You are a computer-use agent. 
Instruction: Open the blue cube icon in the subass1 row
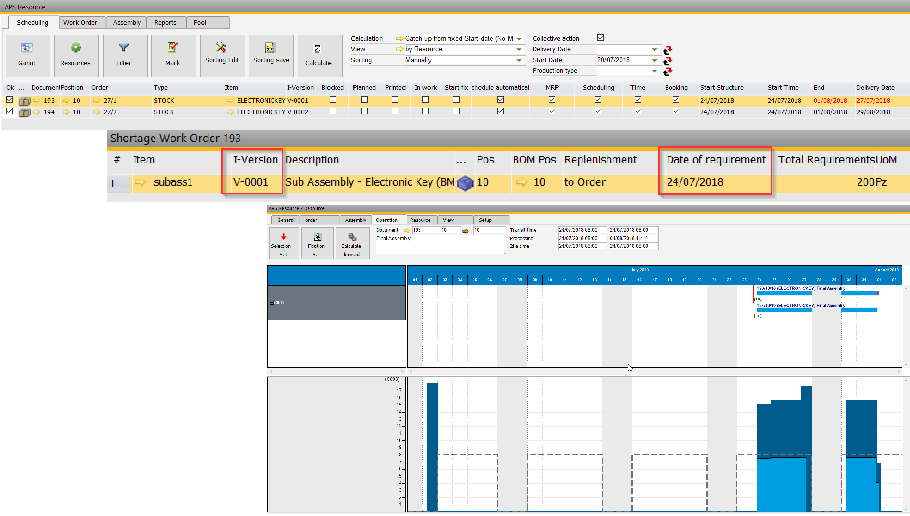465,183
